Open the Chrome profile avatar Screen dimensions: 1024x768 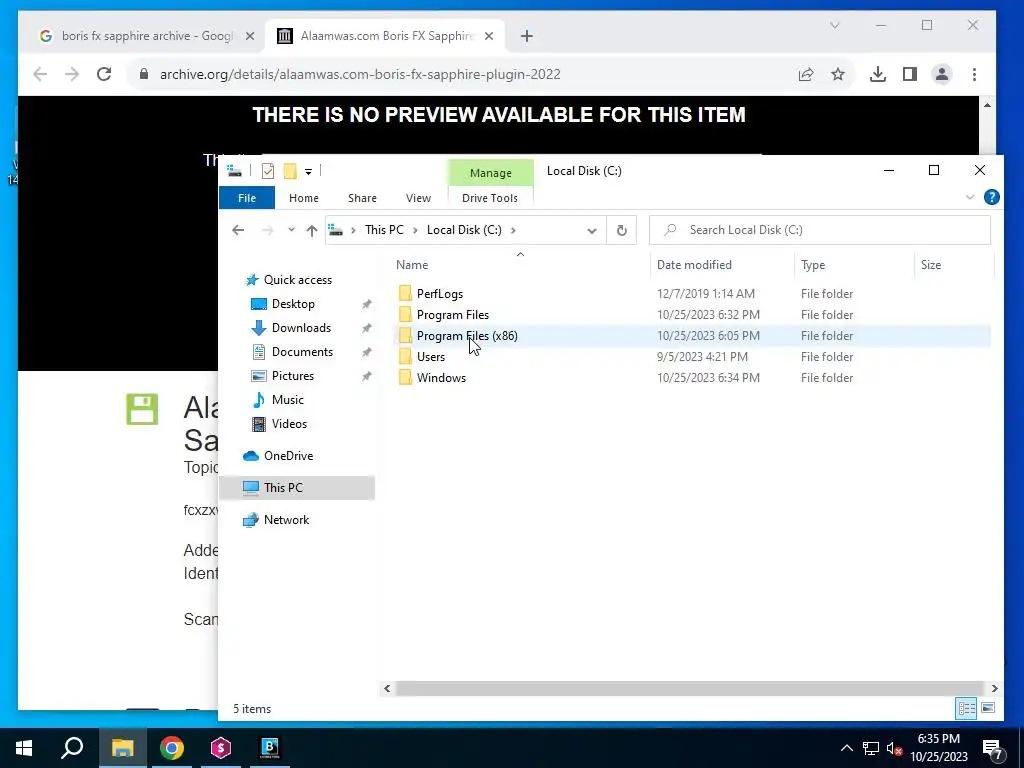point(942,74)
